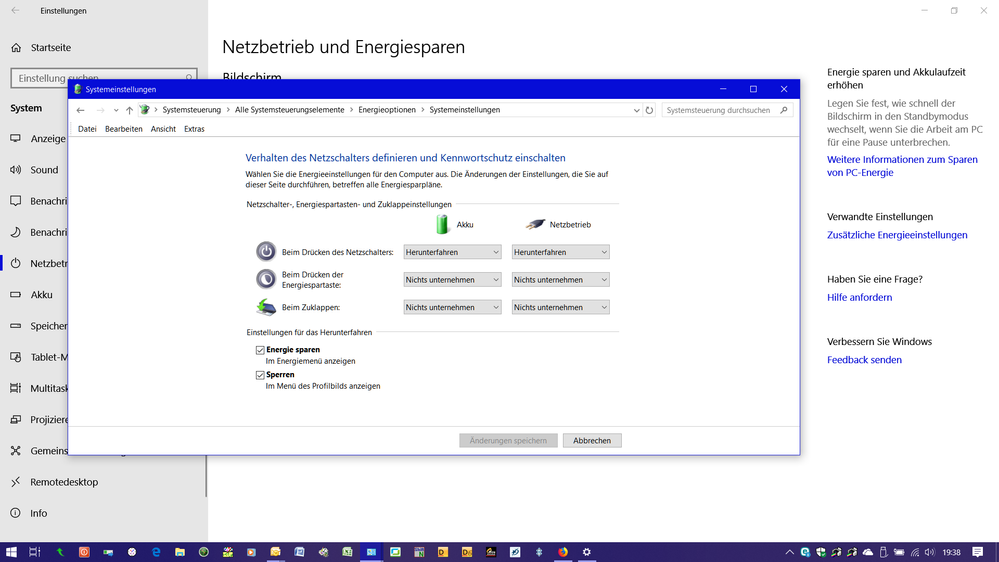Click the Systemsteuerung breadcrumb
999x562 pixels.
[191, 110]
